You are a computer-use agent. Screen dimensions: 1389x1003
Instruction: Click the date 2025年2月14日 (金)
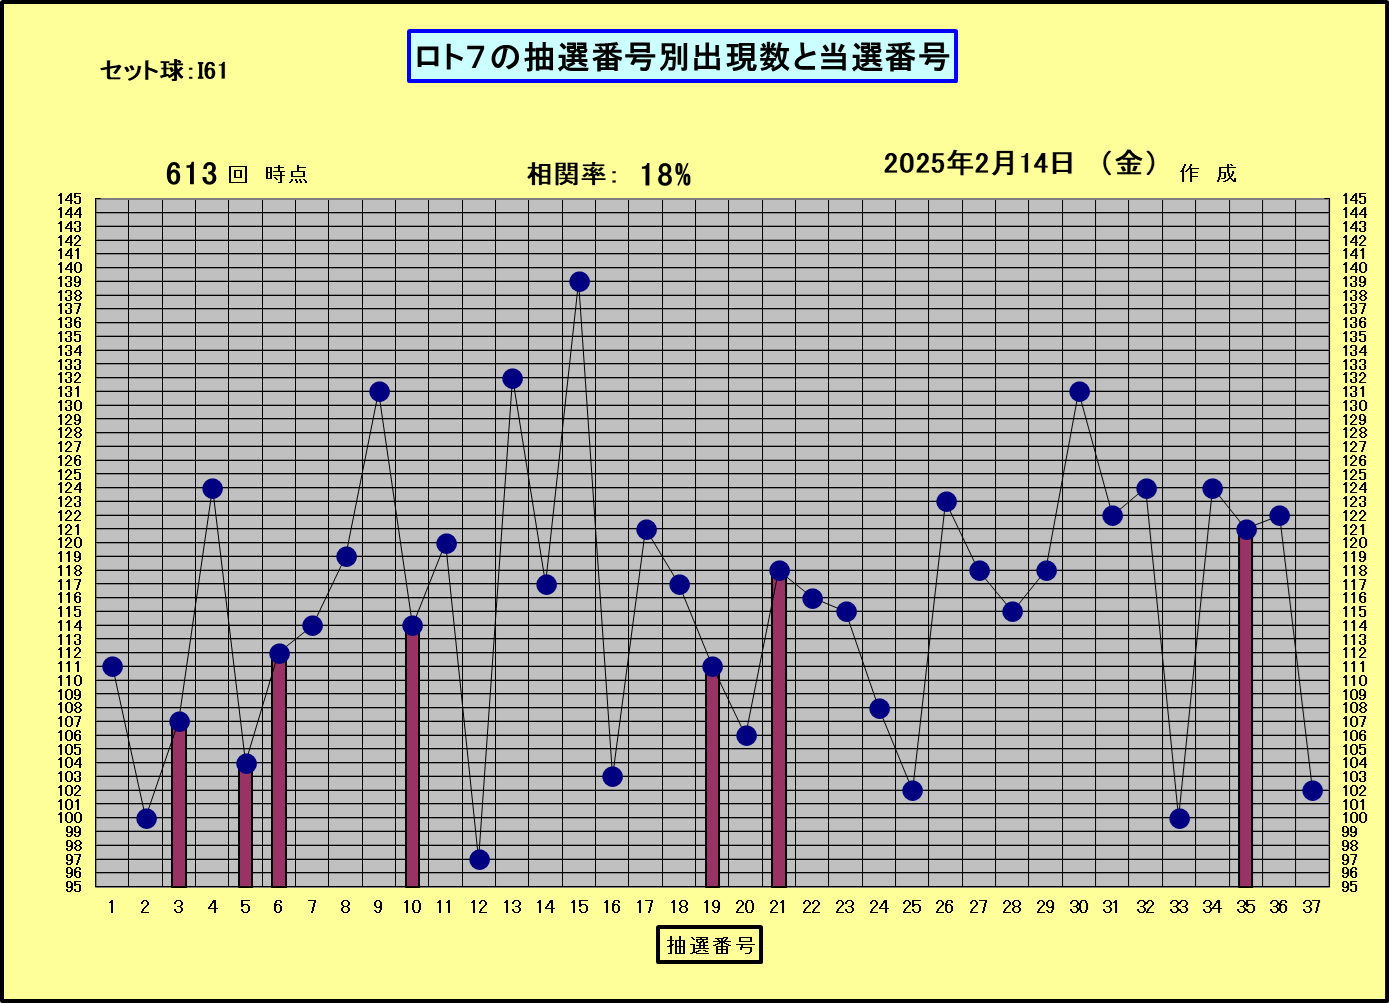tap(1020, 163)
